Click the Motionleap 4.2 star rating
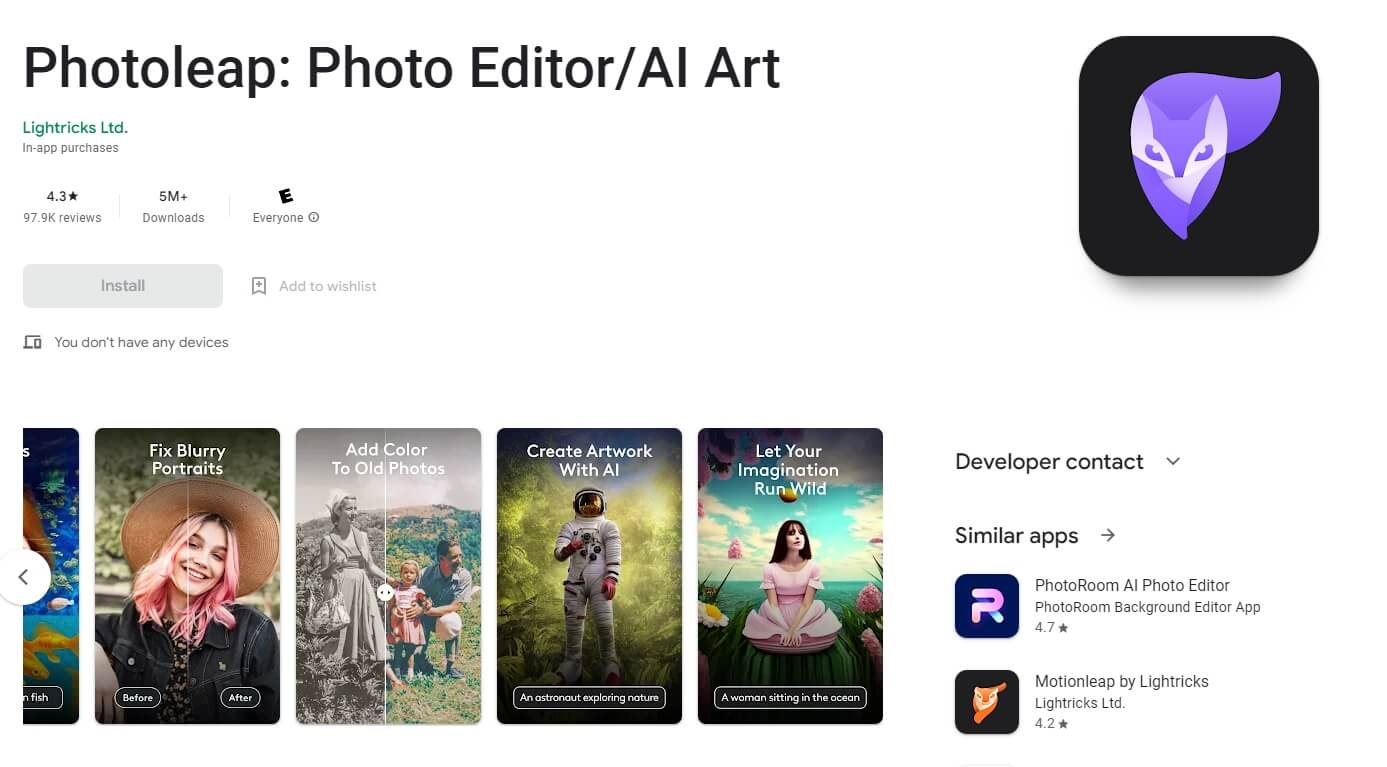The width and height of the screenshot is (1387, 767). [1052, 724]
